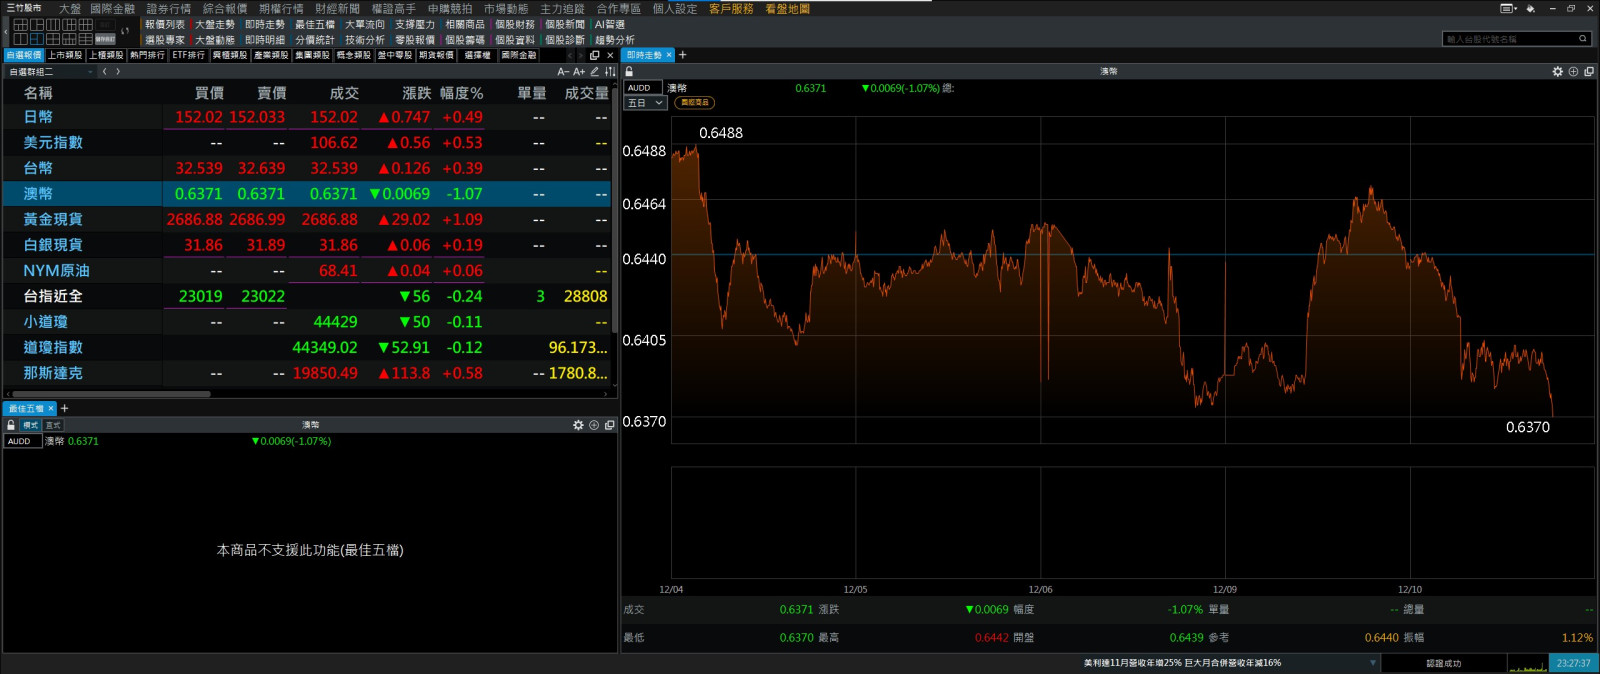Screen dimensions: 1600x674
Task: Click the add-panel plus circle in chart header
Action: (1573, 72)
